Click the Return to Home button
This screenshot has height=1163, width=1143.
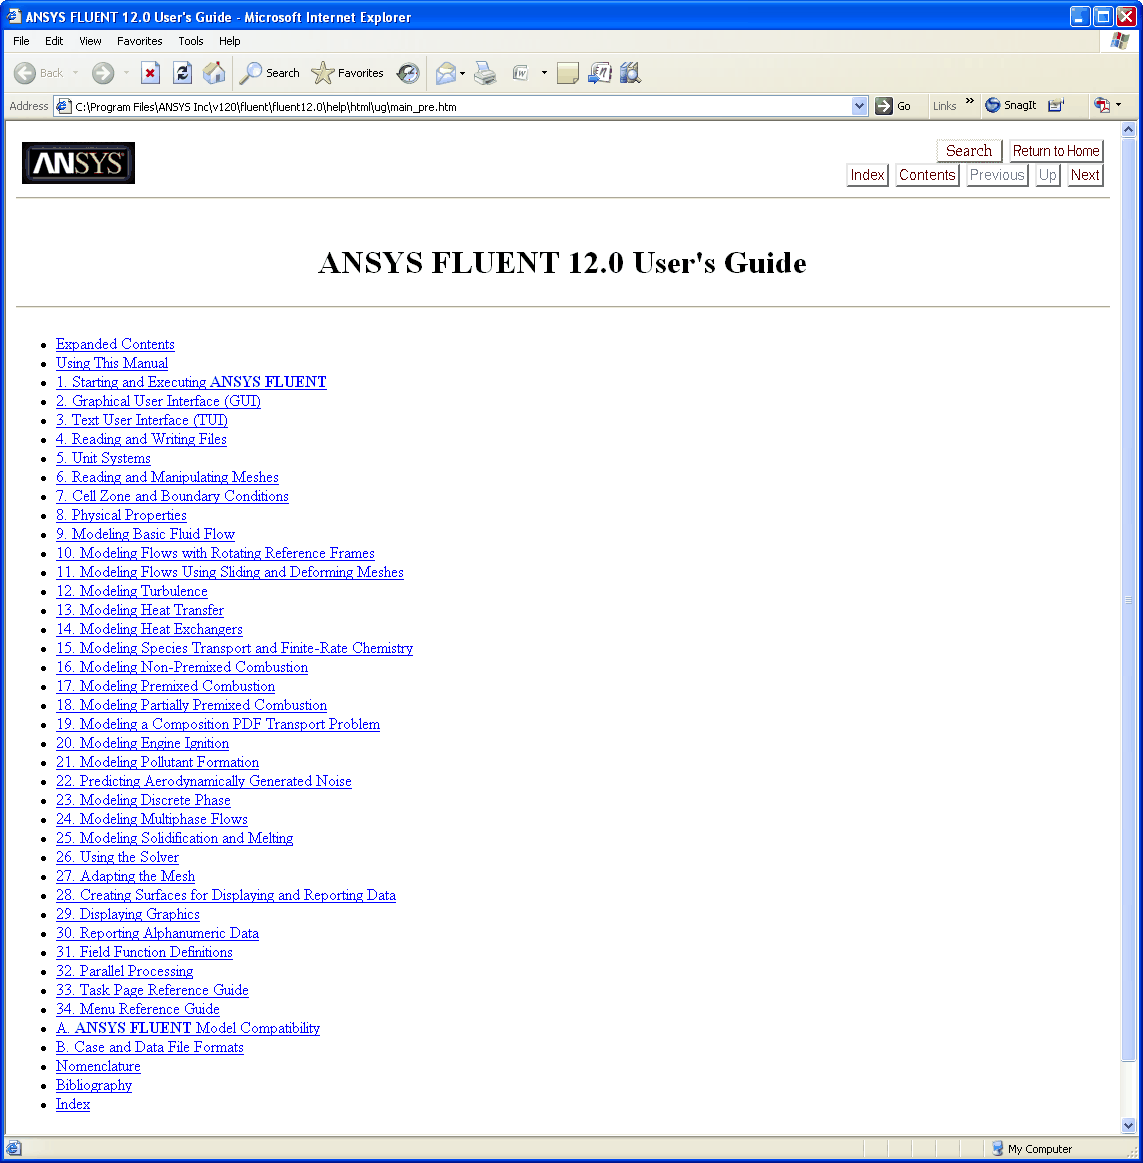pyautogui.click(x=1056, y=151)
